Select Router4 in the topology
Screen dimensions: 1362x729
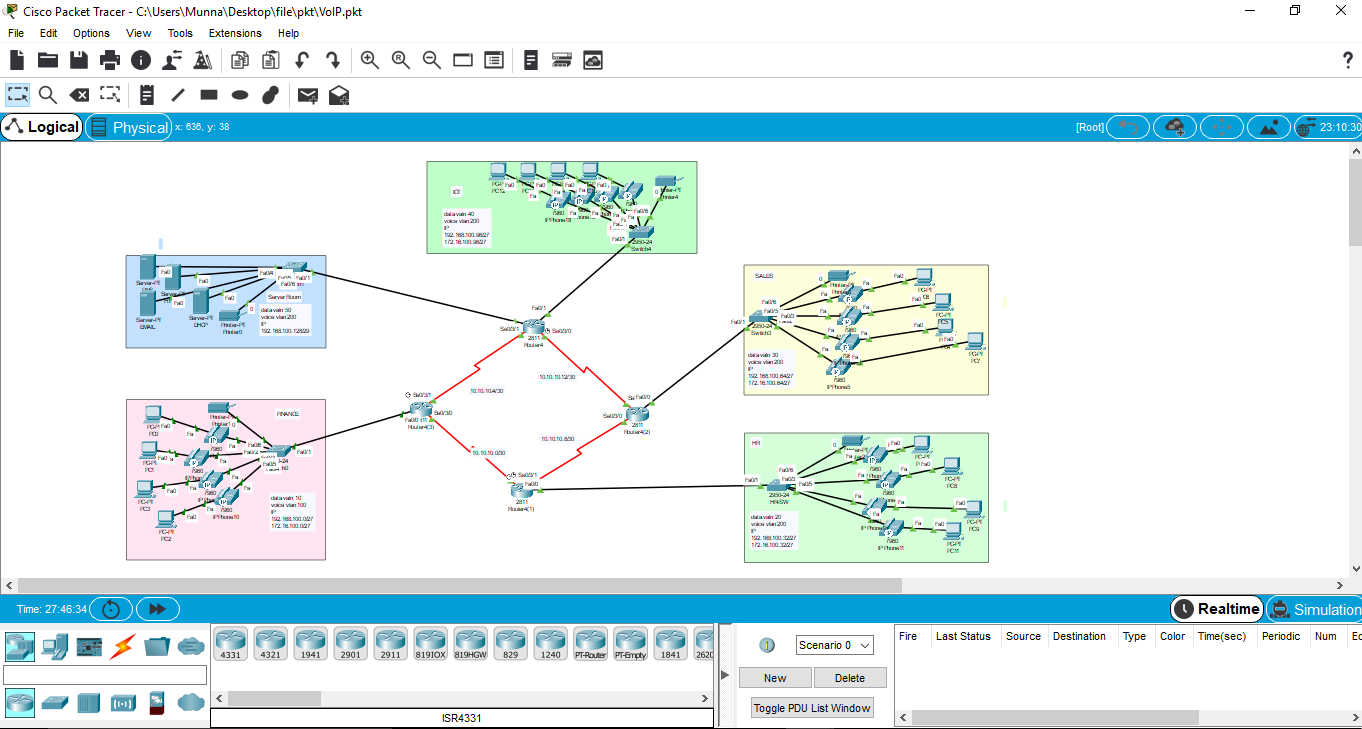[x=533, y=328]
